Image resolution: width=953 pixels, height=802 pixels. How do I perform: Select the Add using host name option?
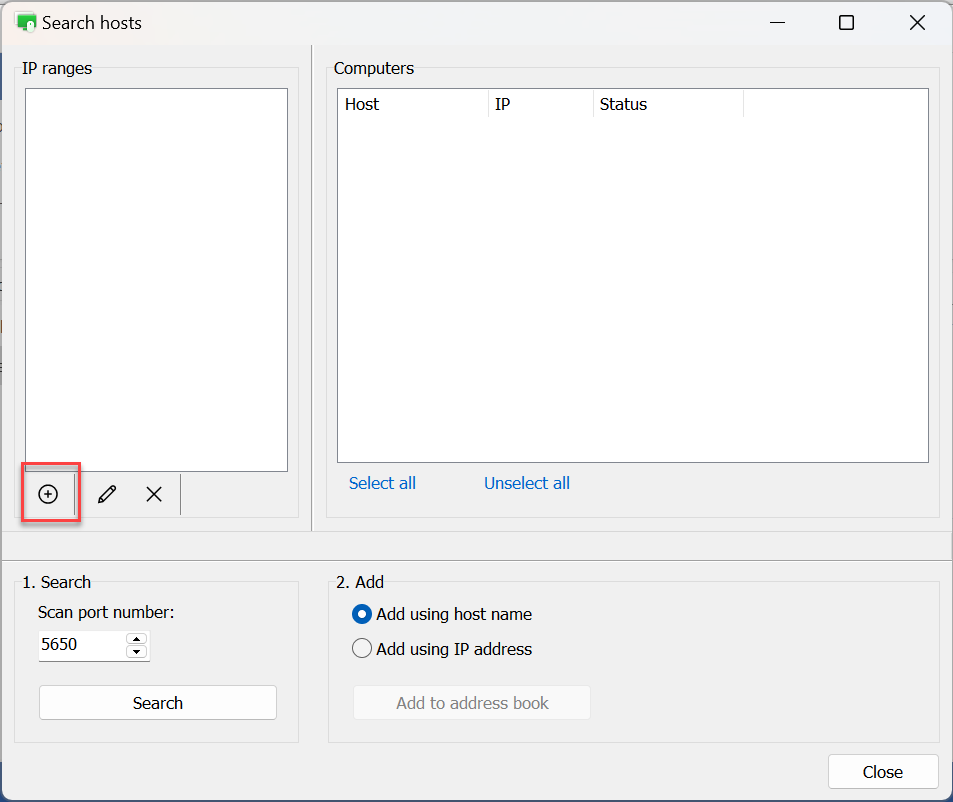[362, 614]
